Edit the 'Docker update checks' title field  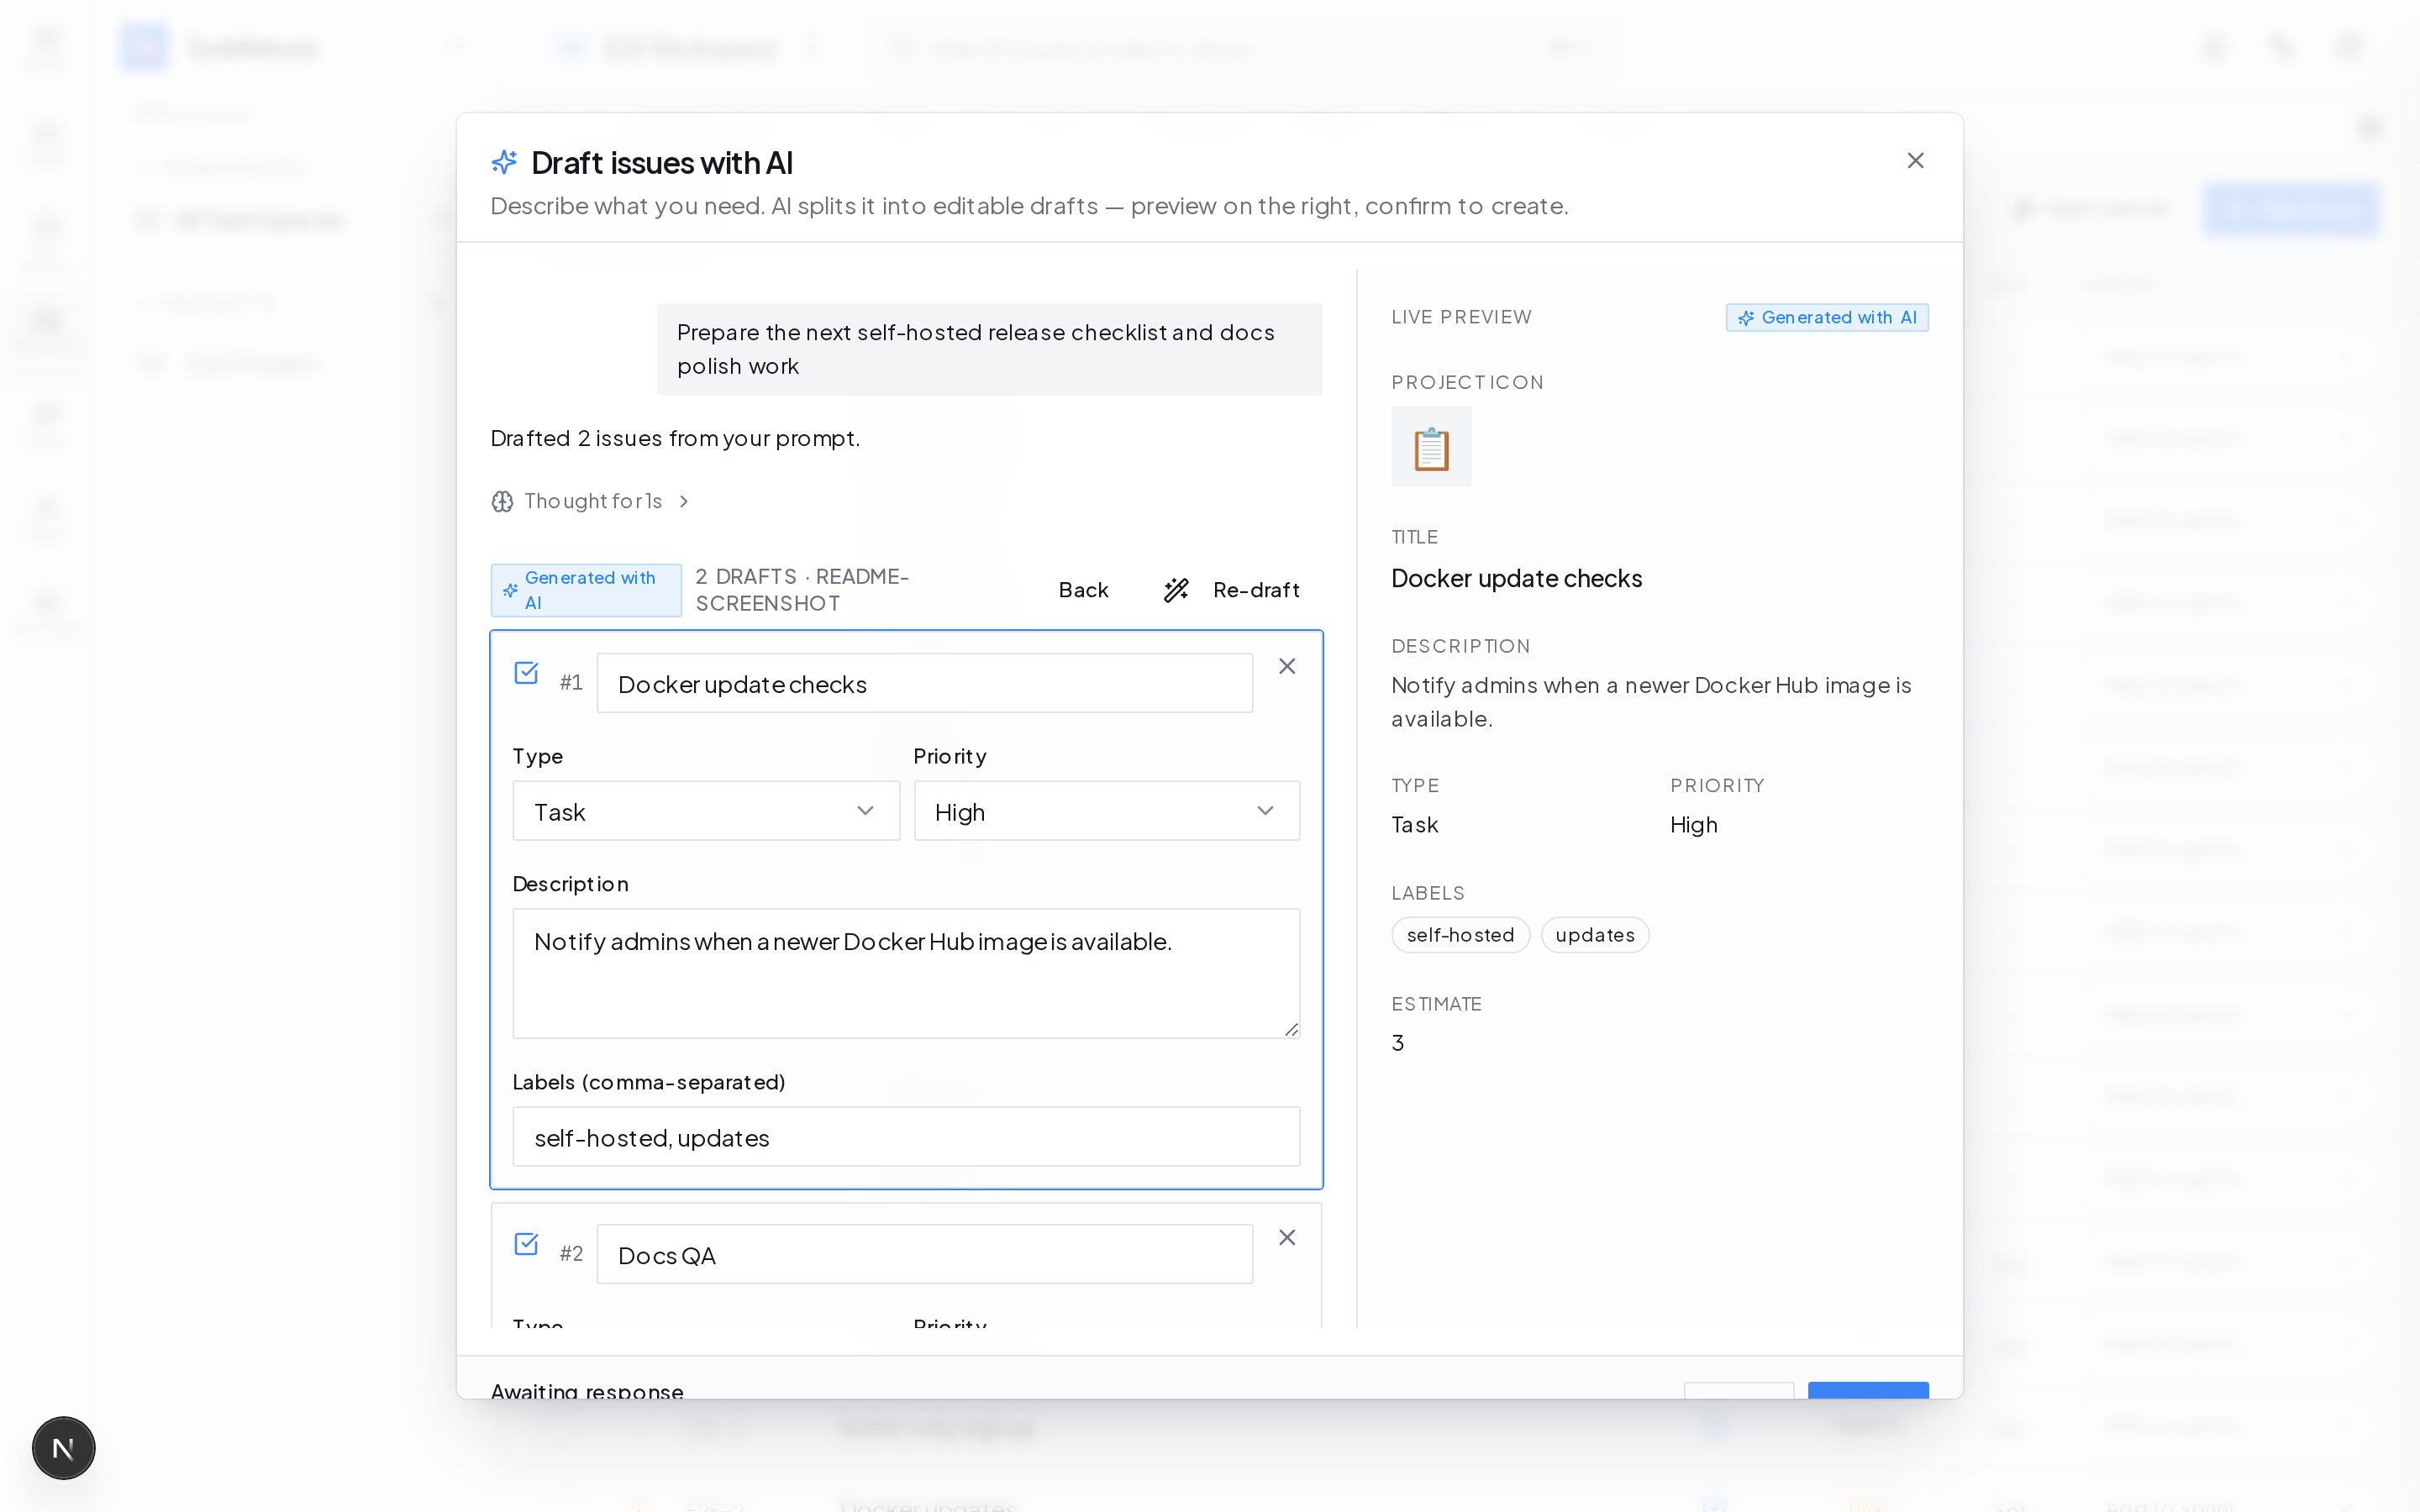point(924,684)
